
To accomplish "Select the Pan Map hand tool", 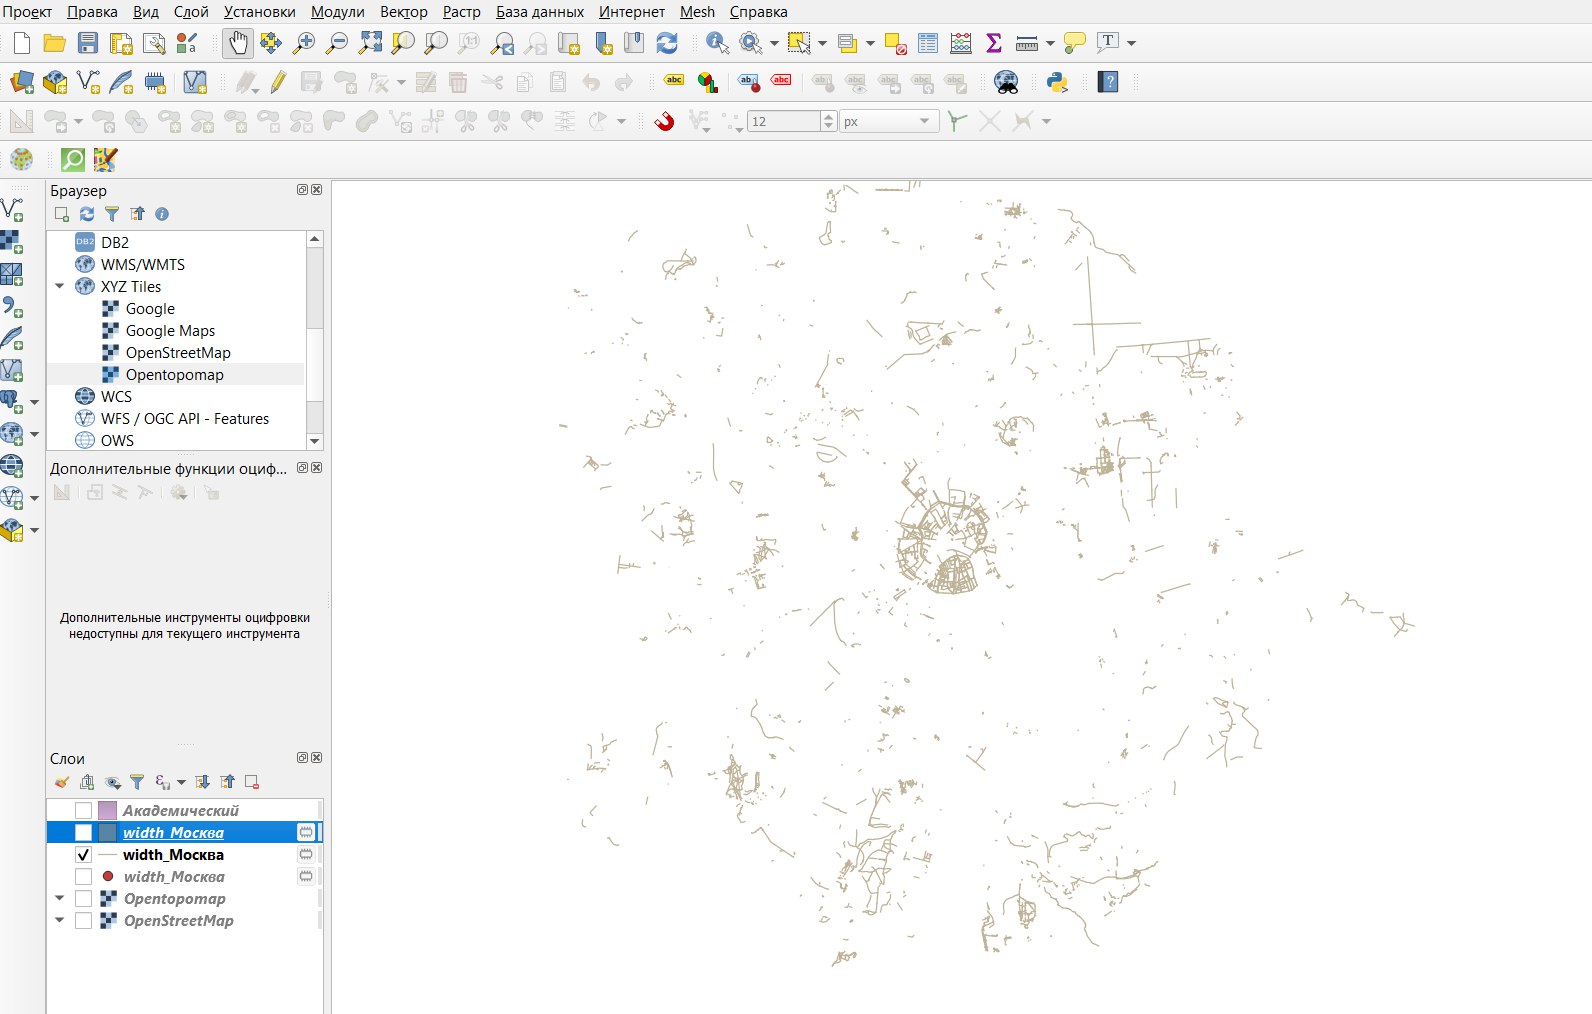I will coord(238,43).
